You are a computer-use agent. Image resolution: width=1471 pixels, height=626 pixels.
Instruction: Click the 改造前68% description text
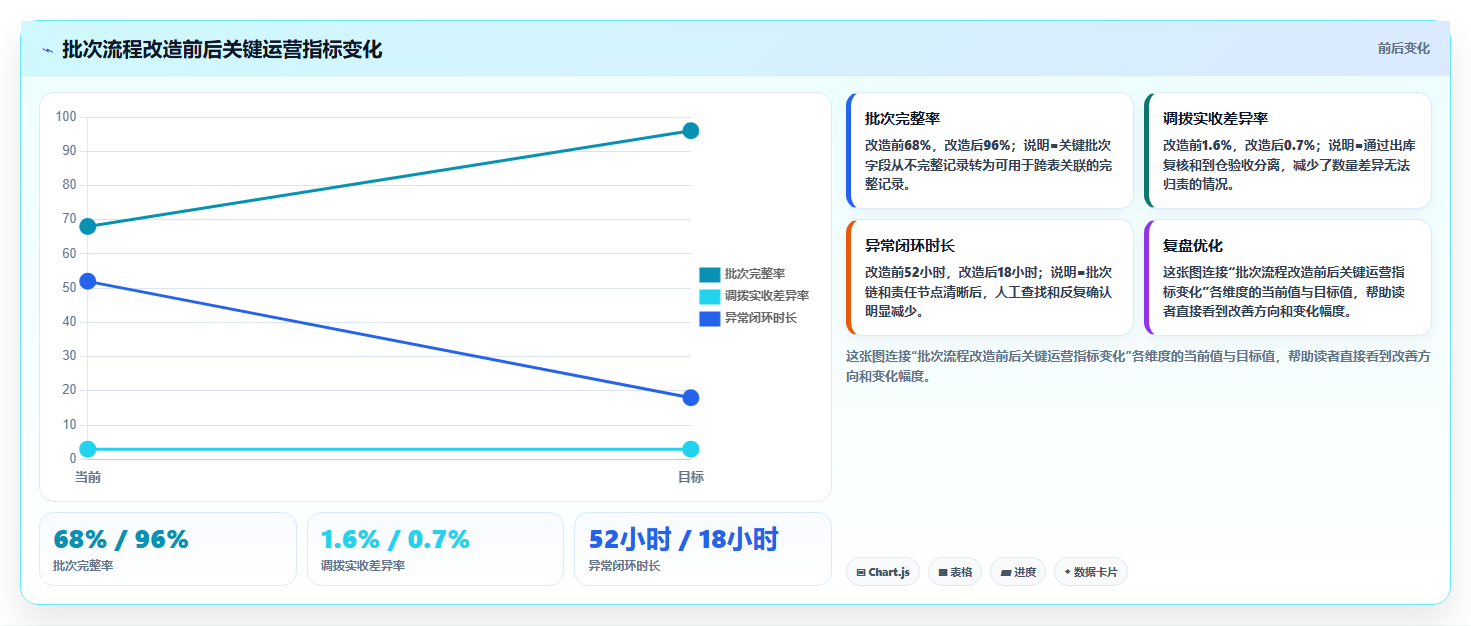point(988,165)
